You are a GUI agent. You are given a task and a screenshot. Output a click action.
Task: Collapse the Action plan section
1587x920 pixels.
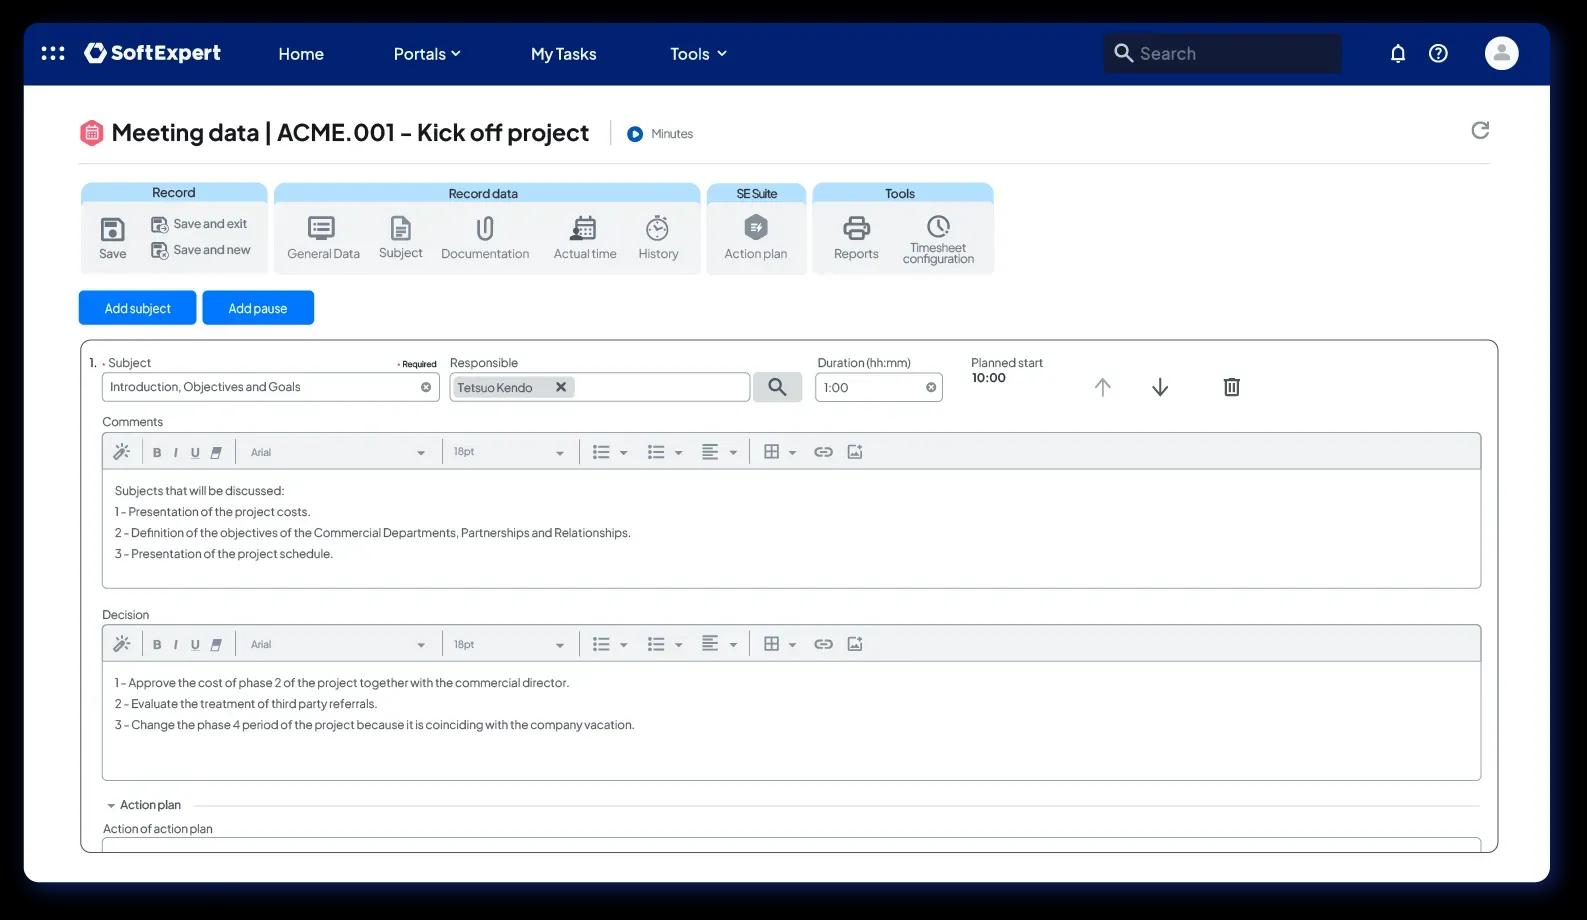pyautogui.click(x=111, y=805)
